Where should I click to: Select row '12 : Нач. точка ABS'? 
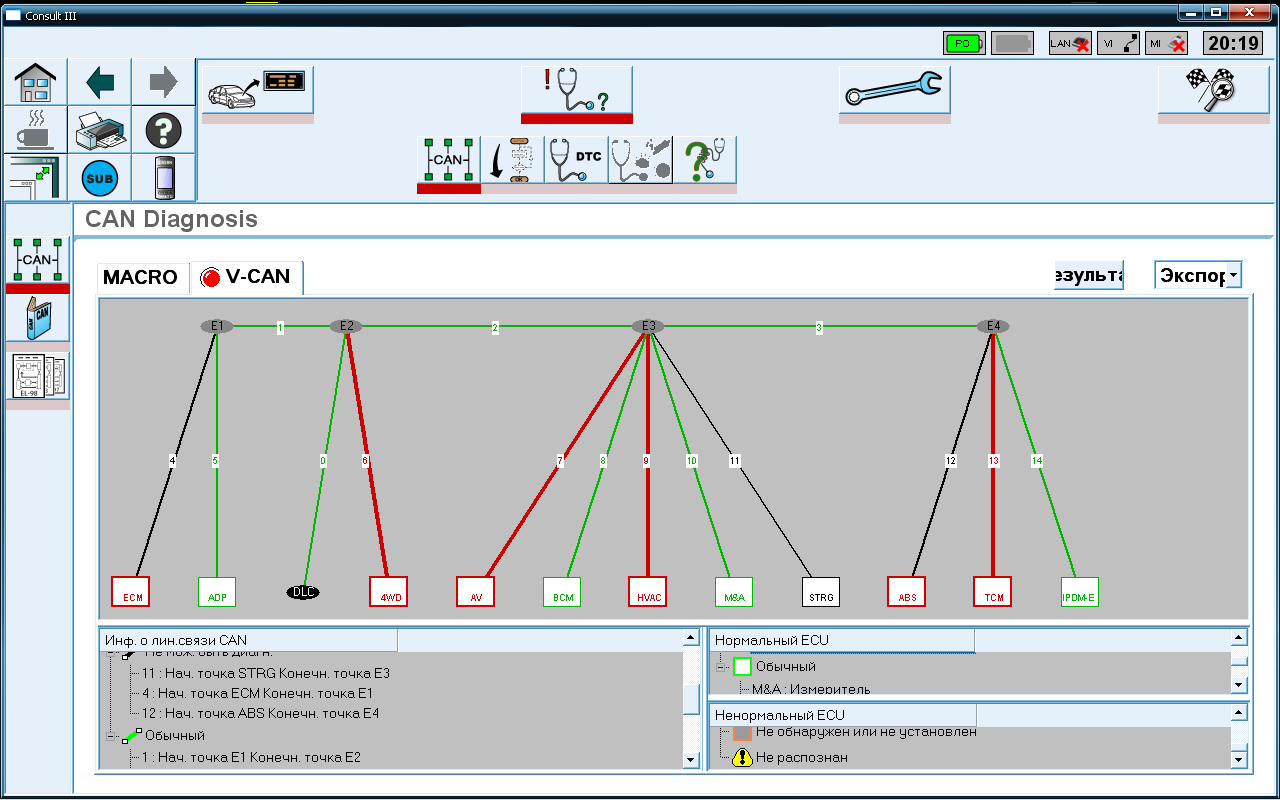tap(260, 713)
